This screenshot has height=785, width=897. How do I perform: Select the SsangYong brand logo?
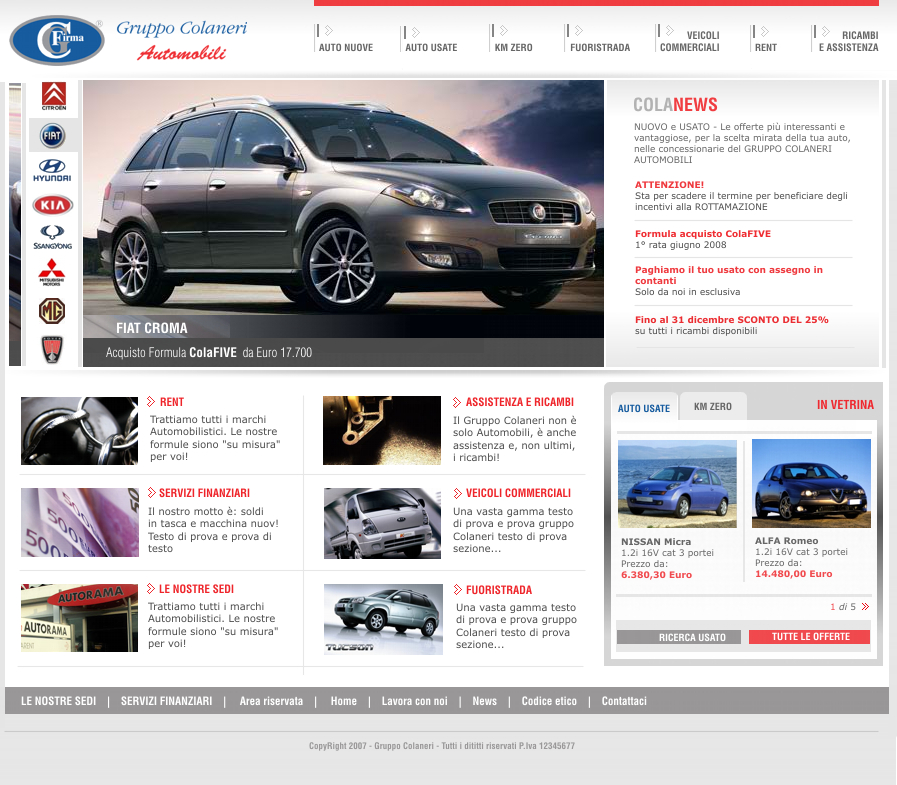pos(53,237)
